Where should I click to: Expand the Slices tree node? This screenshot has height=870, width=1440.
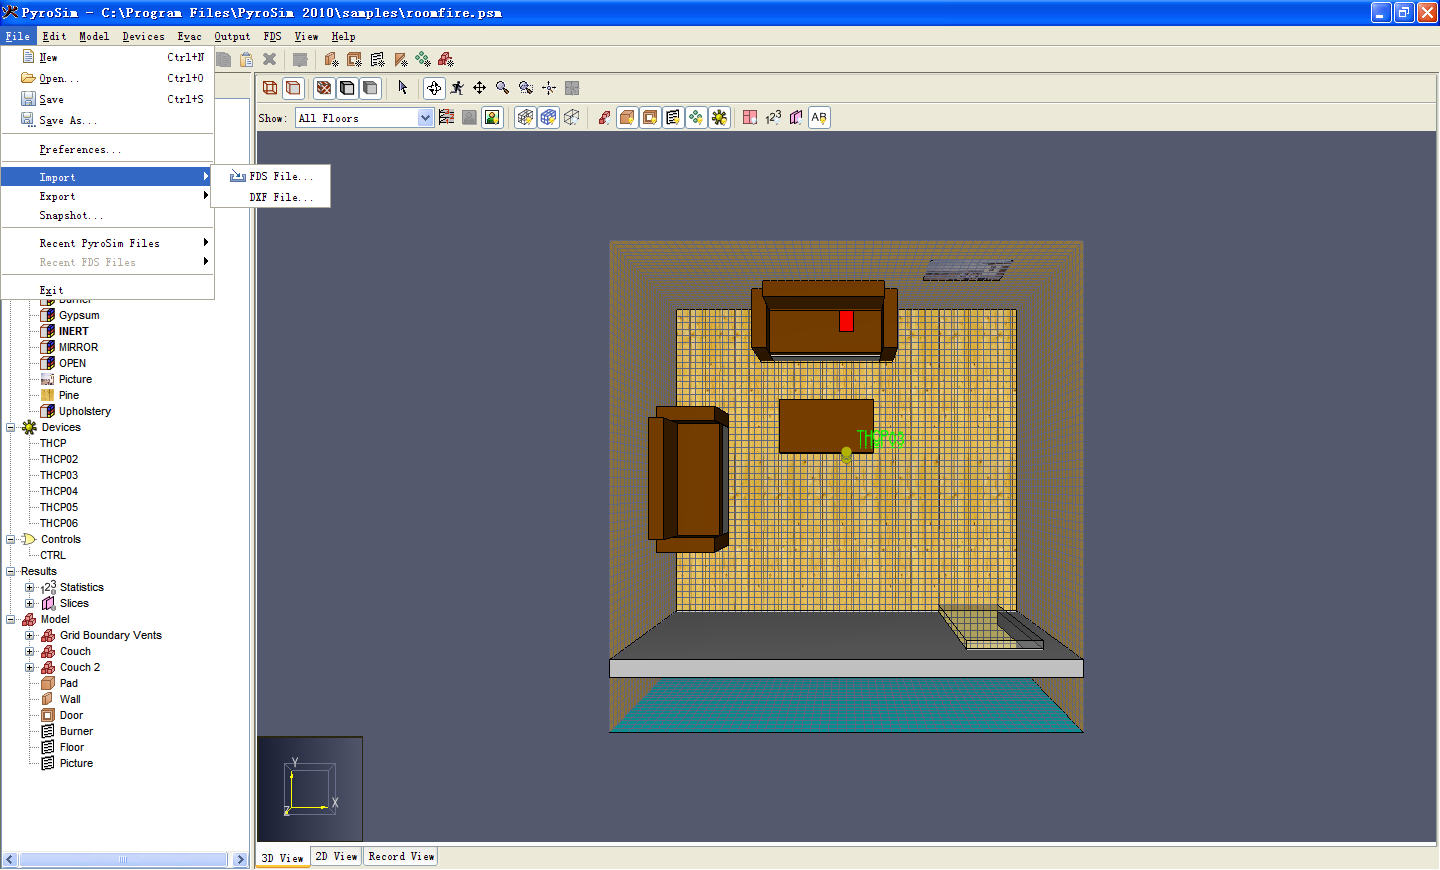pyautogui.click(x=30, y=603)
